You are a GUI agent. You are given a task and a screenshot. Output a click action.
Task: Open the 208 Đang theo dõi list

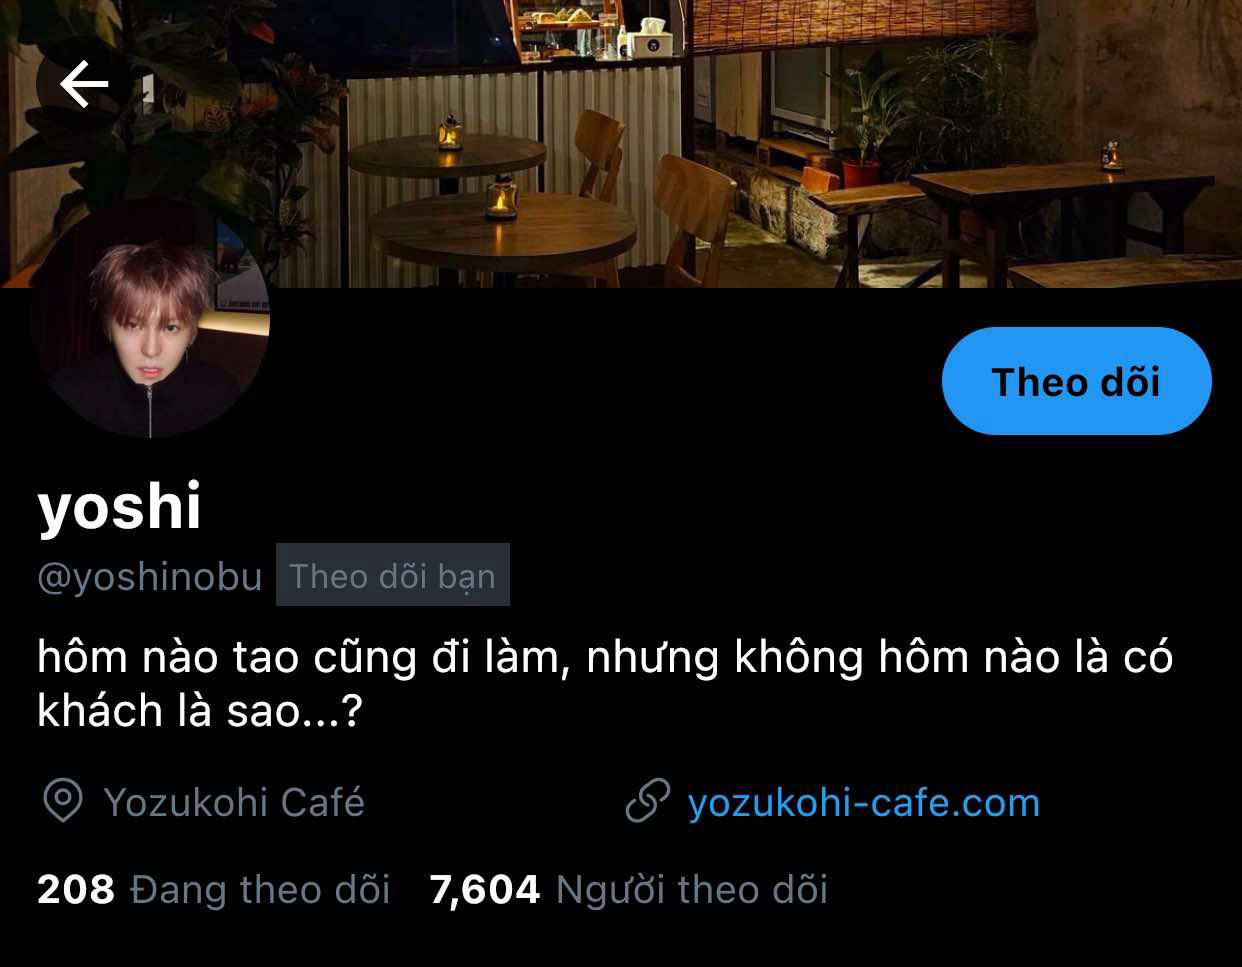[213, 889]
